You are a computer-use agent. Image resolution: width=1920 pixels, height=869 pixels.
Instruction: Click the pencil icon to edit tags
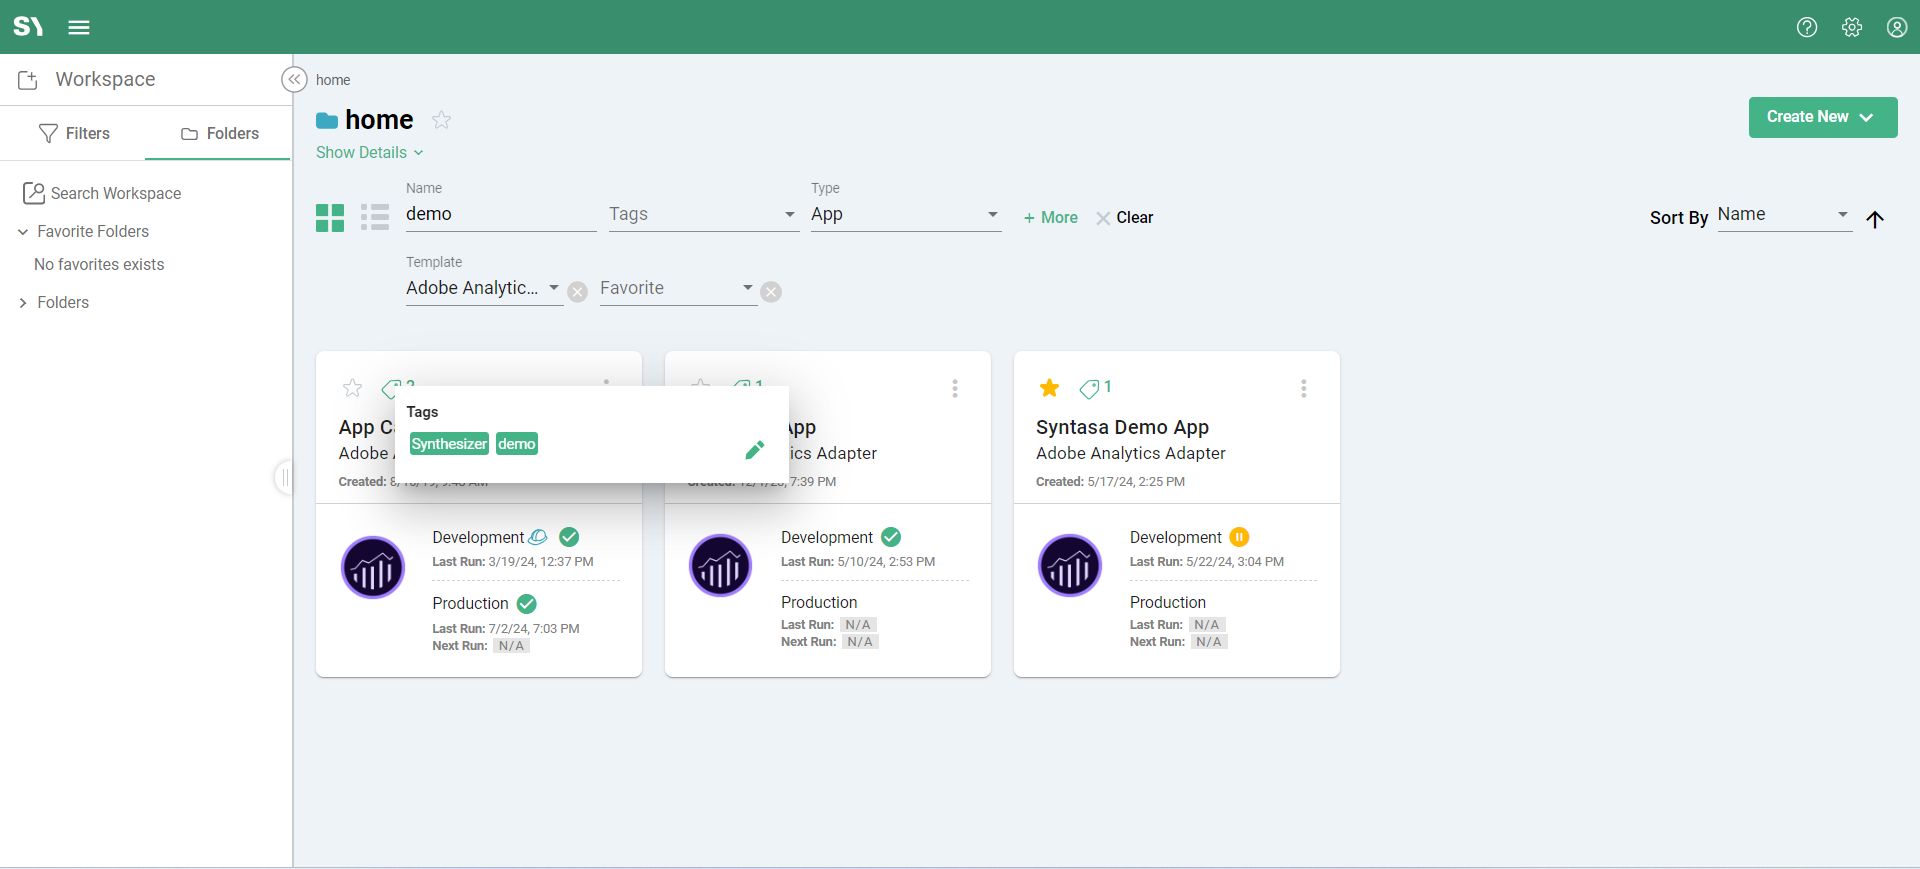[x=755, y=450]
